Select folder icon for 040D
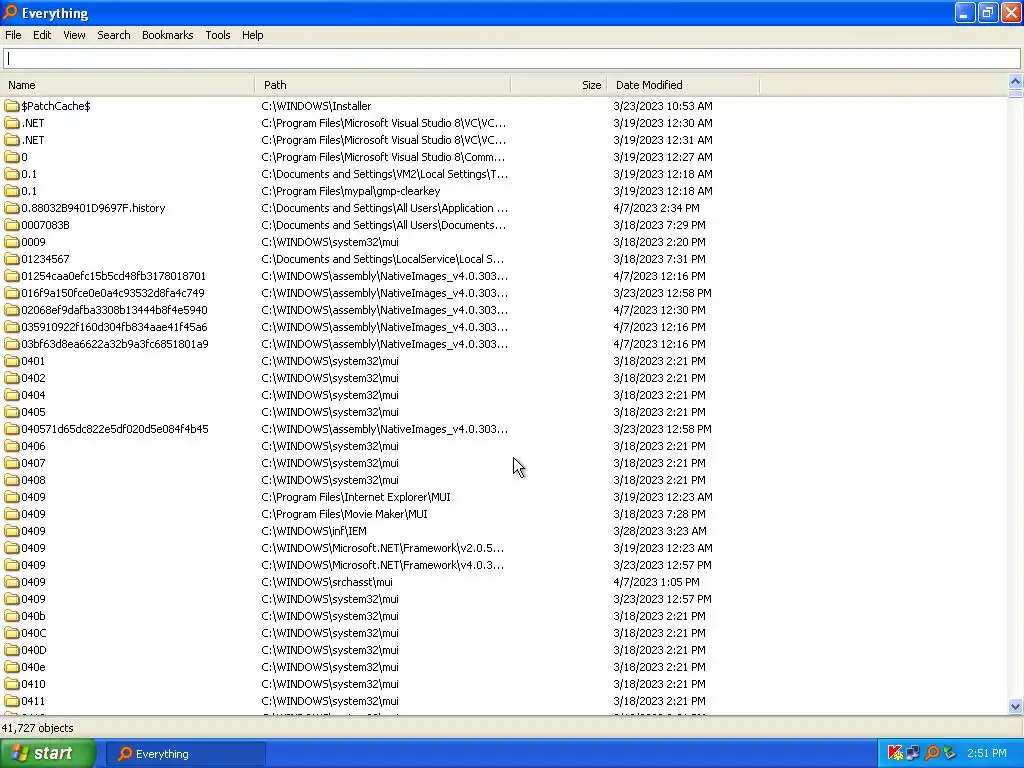 (x=12, y=650)
